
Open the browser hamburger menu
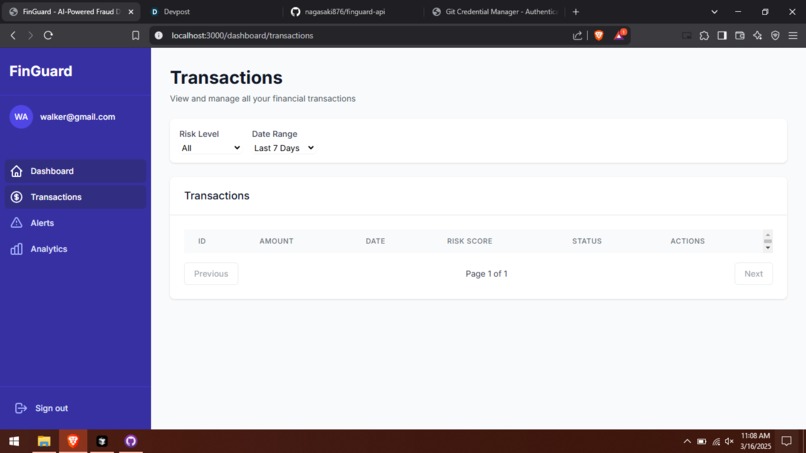(793, 35)
